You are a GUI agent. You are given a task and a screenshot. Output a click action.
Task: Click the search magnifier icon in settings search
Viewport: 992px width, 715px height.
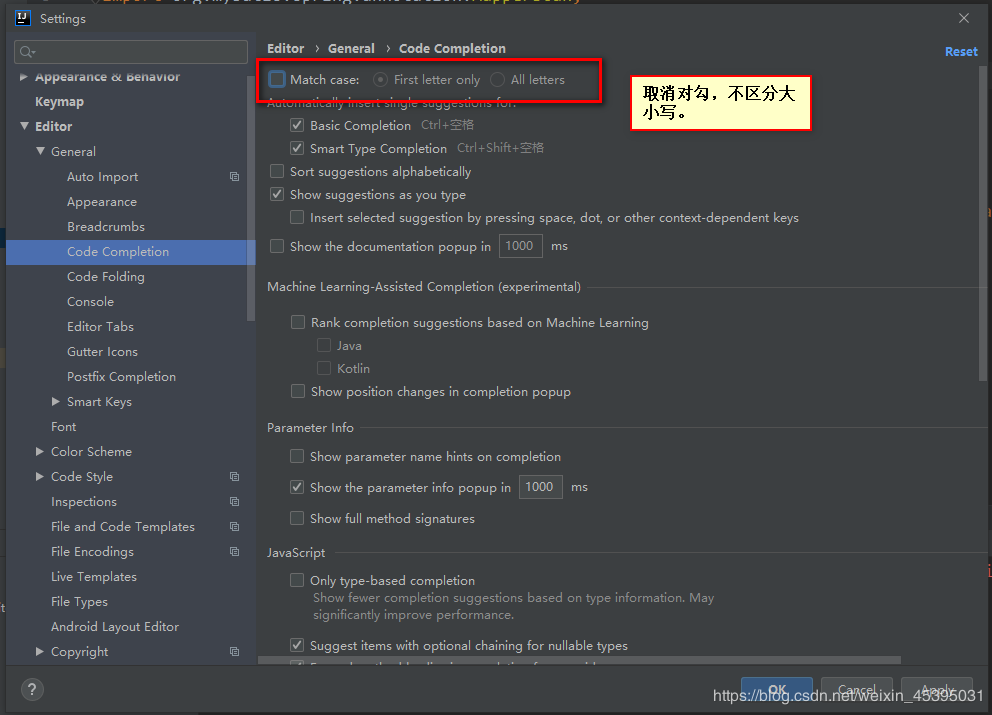pos(27,52)
